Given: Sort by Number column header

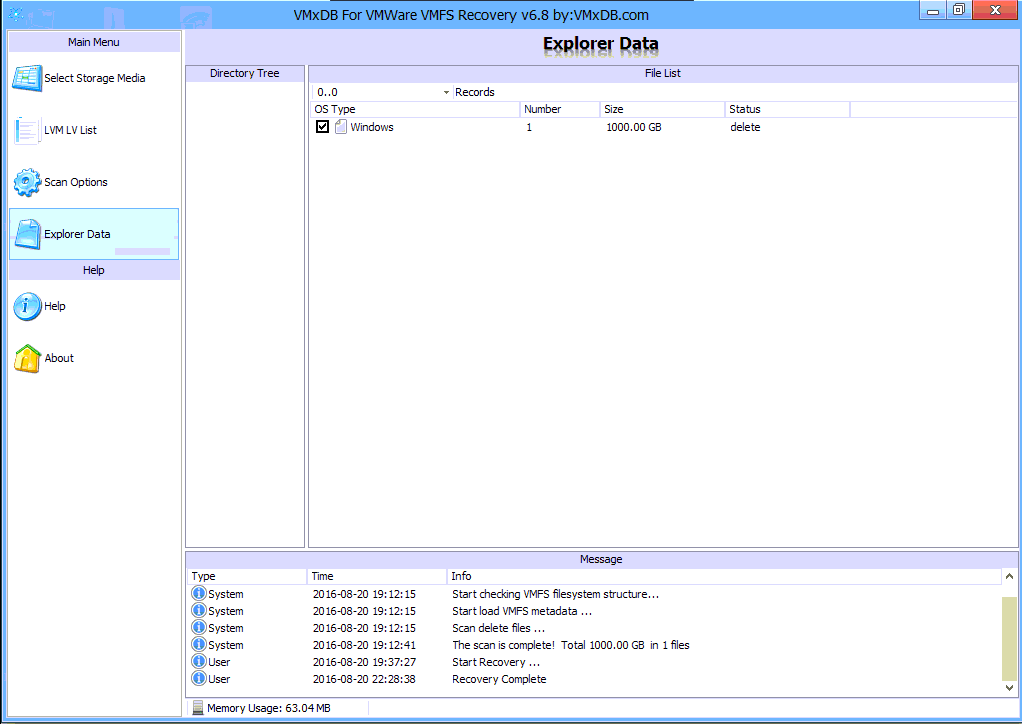Looking at the screenshot, I should pyautogui.click(x=560, y=109).
